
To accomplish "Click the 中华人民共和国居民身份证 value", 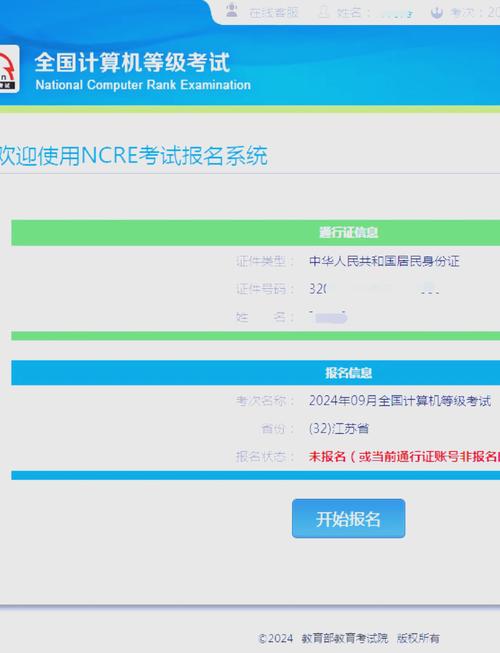I will 384,262.
